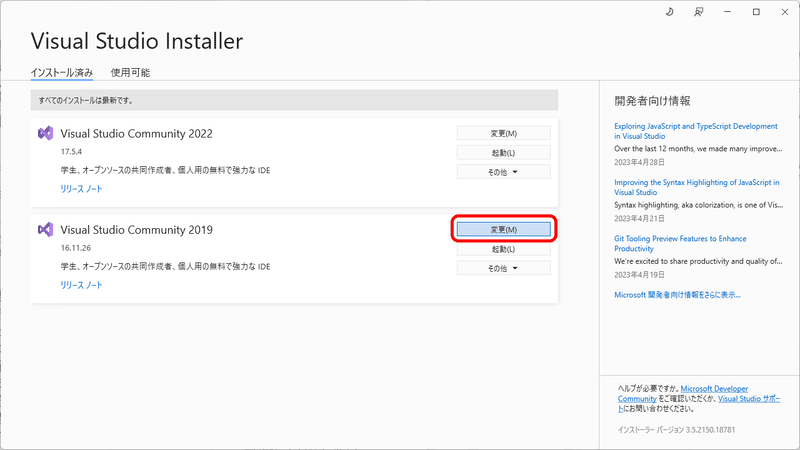Viewport: 800px width, 450px height.
Task: Minimize the Visual Studio Installer window
Action: 728,12
